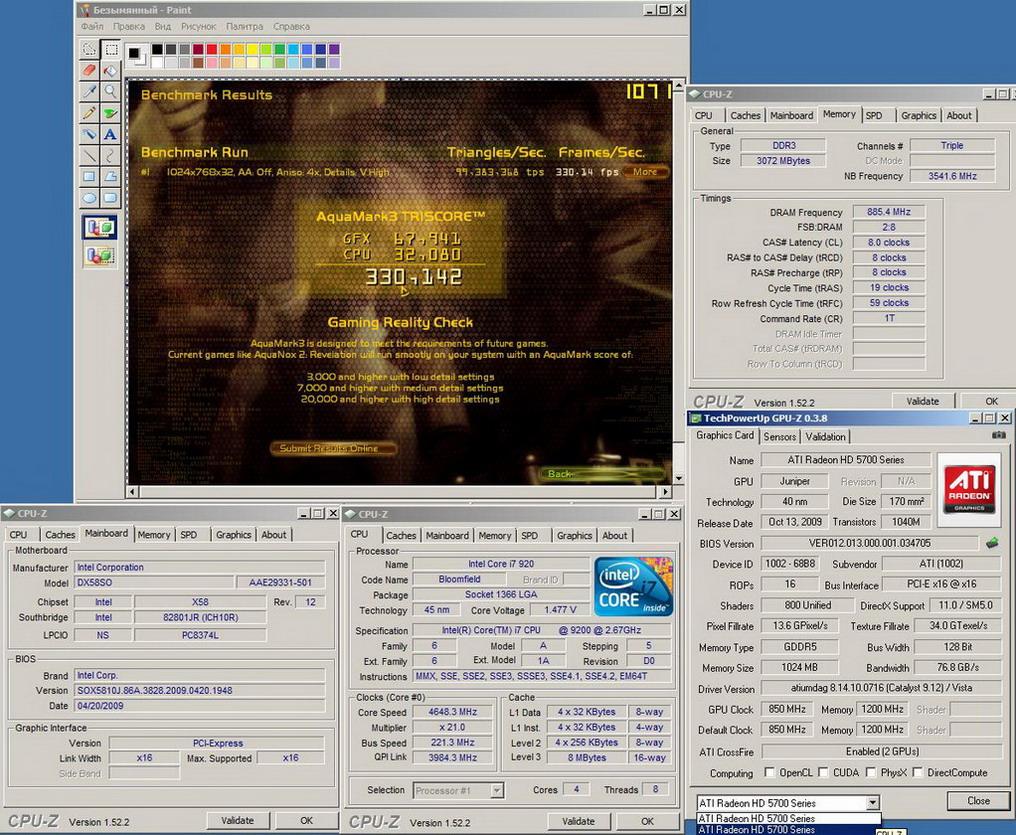The width and height of the screenshot is (1016, 835).
Task: Click the BIOS save chip icon in GPU-Z
Action: coord(992,543)
